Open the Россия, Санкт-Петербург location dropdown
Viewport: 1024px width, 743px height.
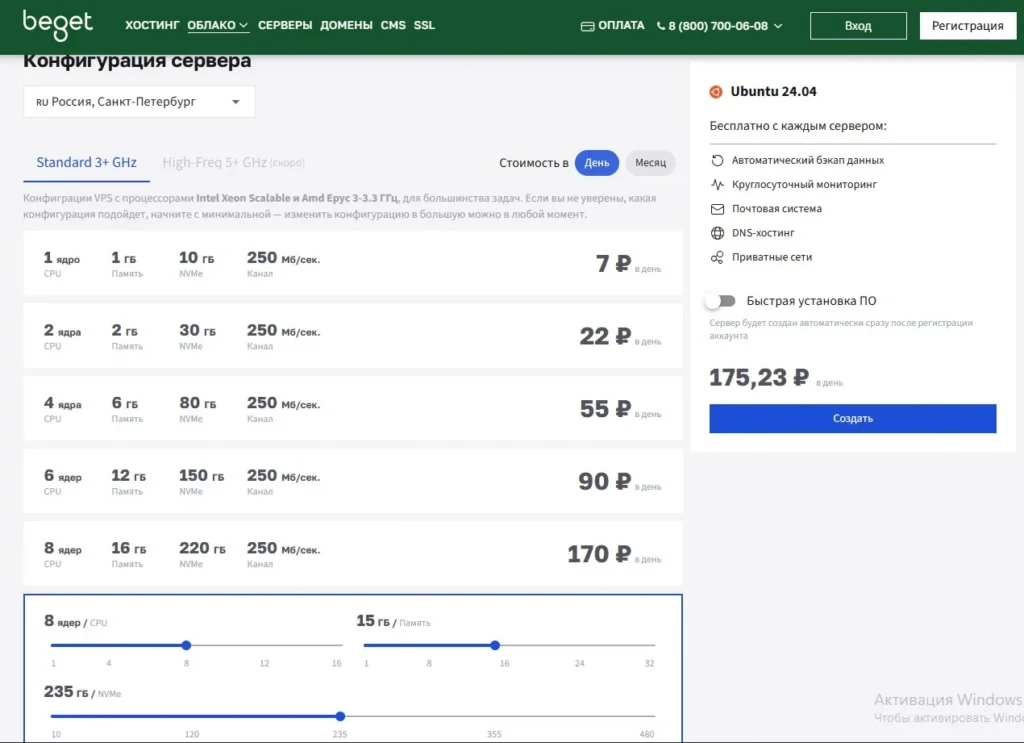pos(139,102)
